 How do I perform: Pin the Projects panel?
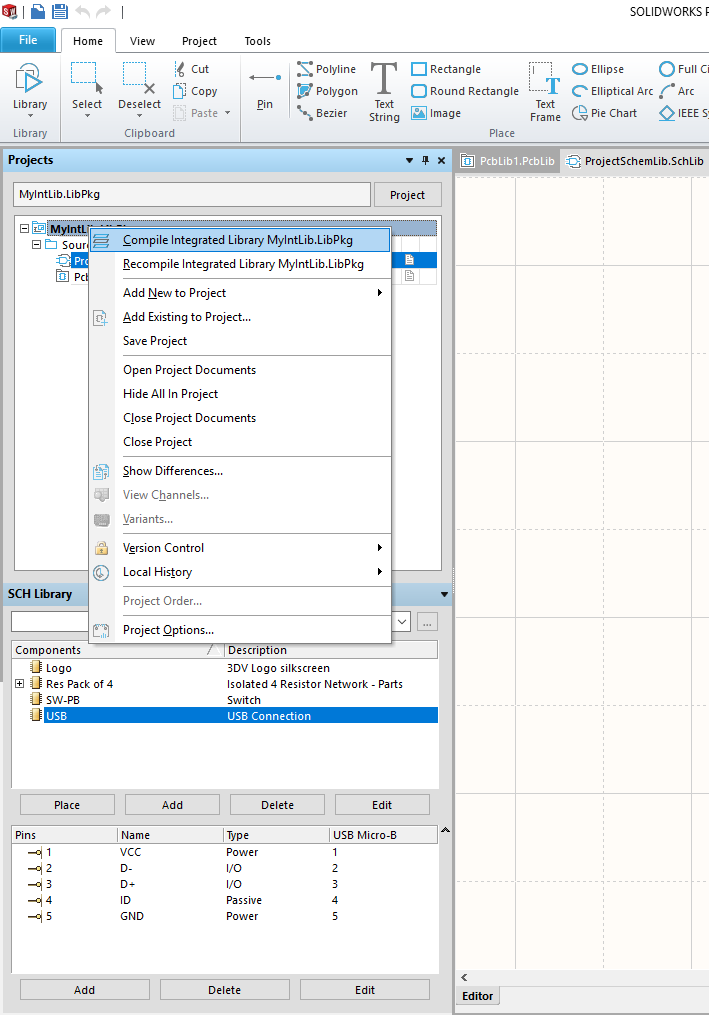[425, 160]
